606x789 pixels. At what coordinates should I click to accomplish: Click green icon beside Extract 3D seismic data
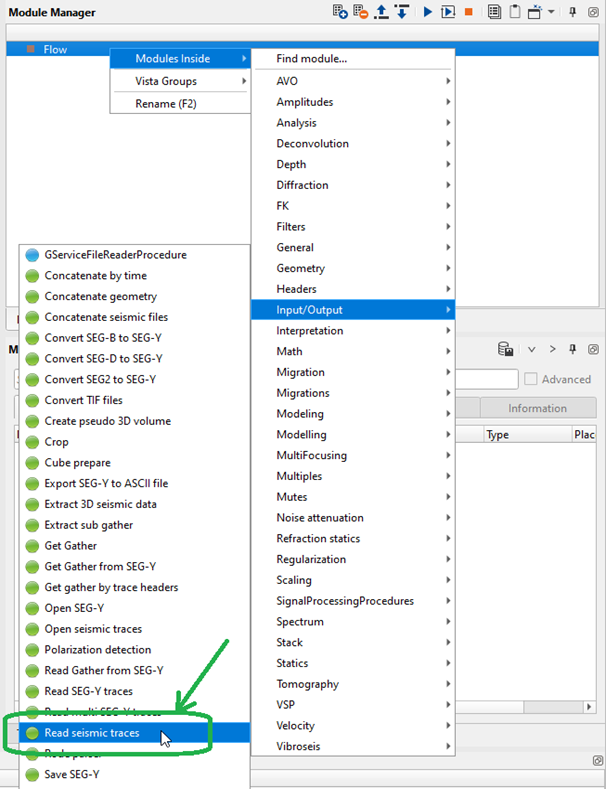(32, 504)
